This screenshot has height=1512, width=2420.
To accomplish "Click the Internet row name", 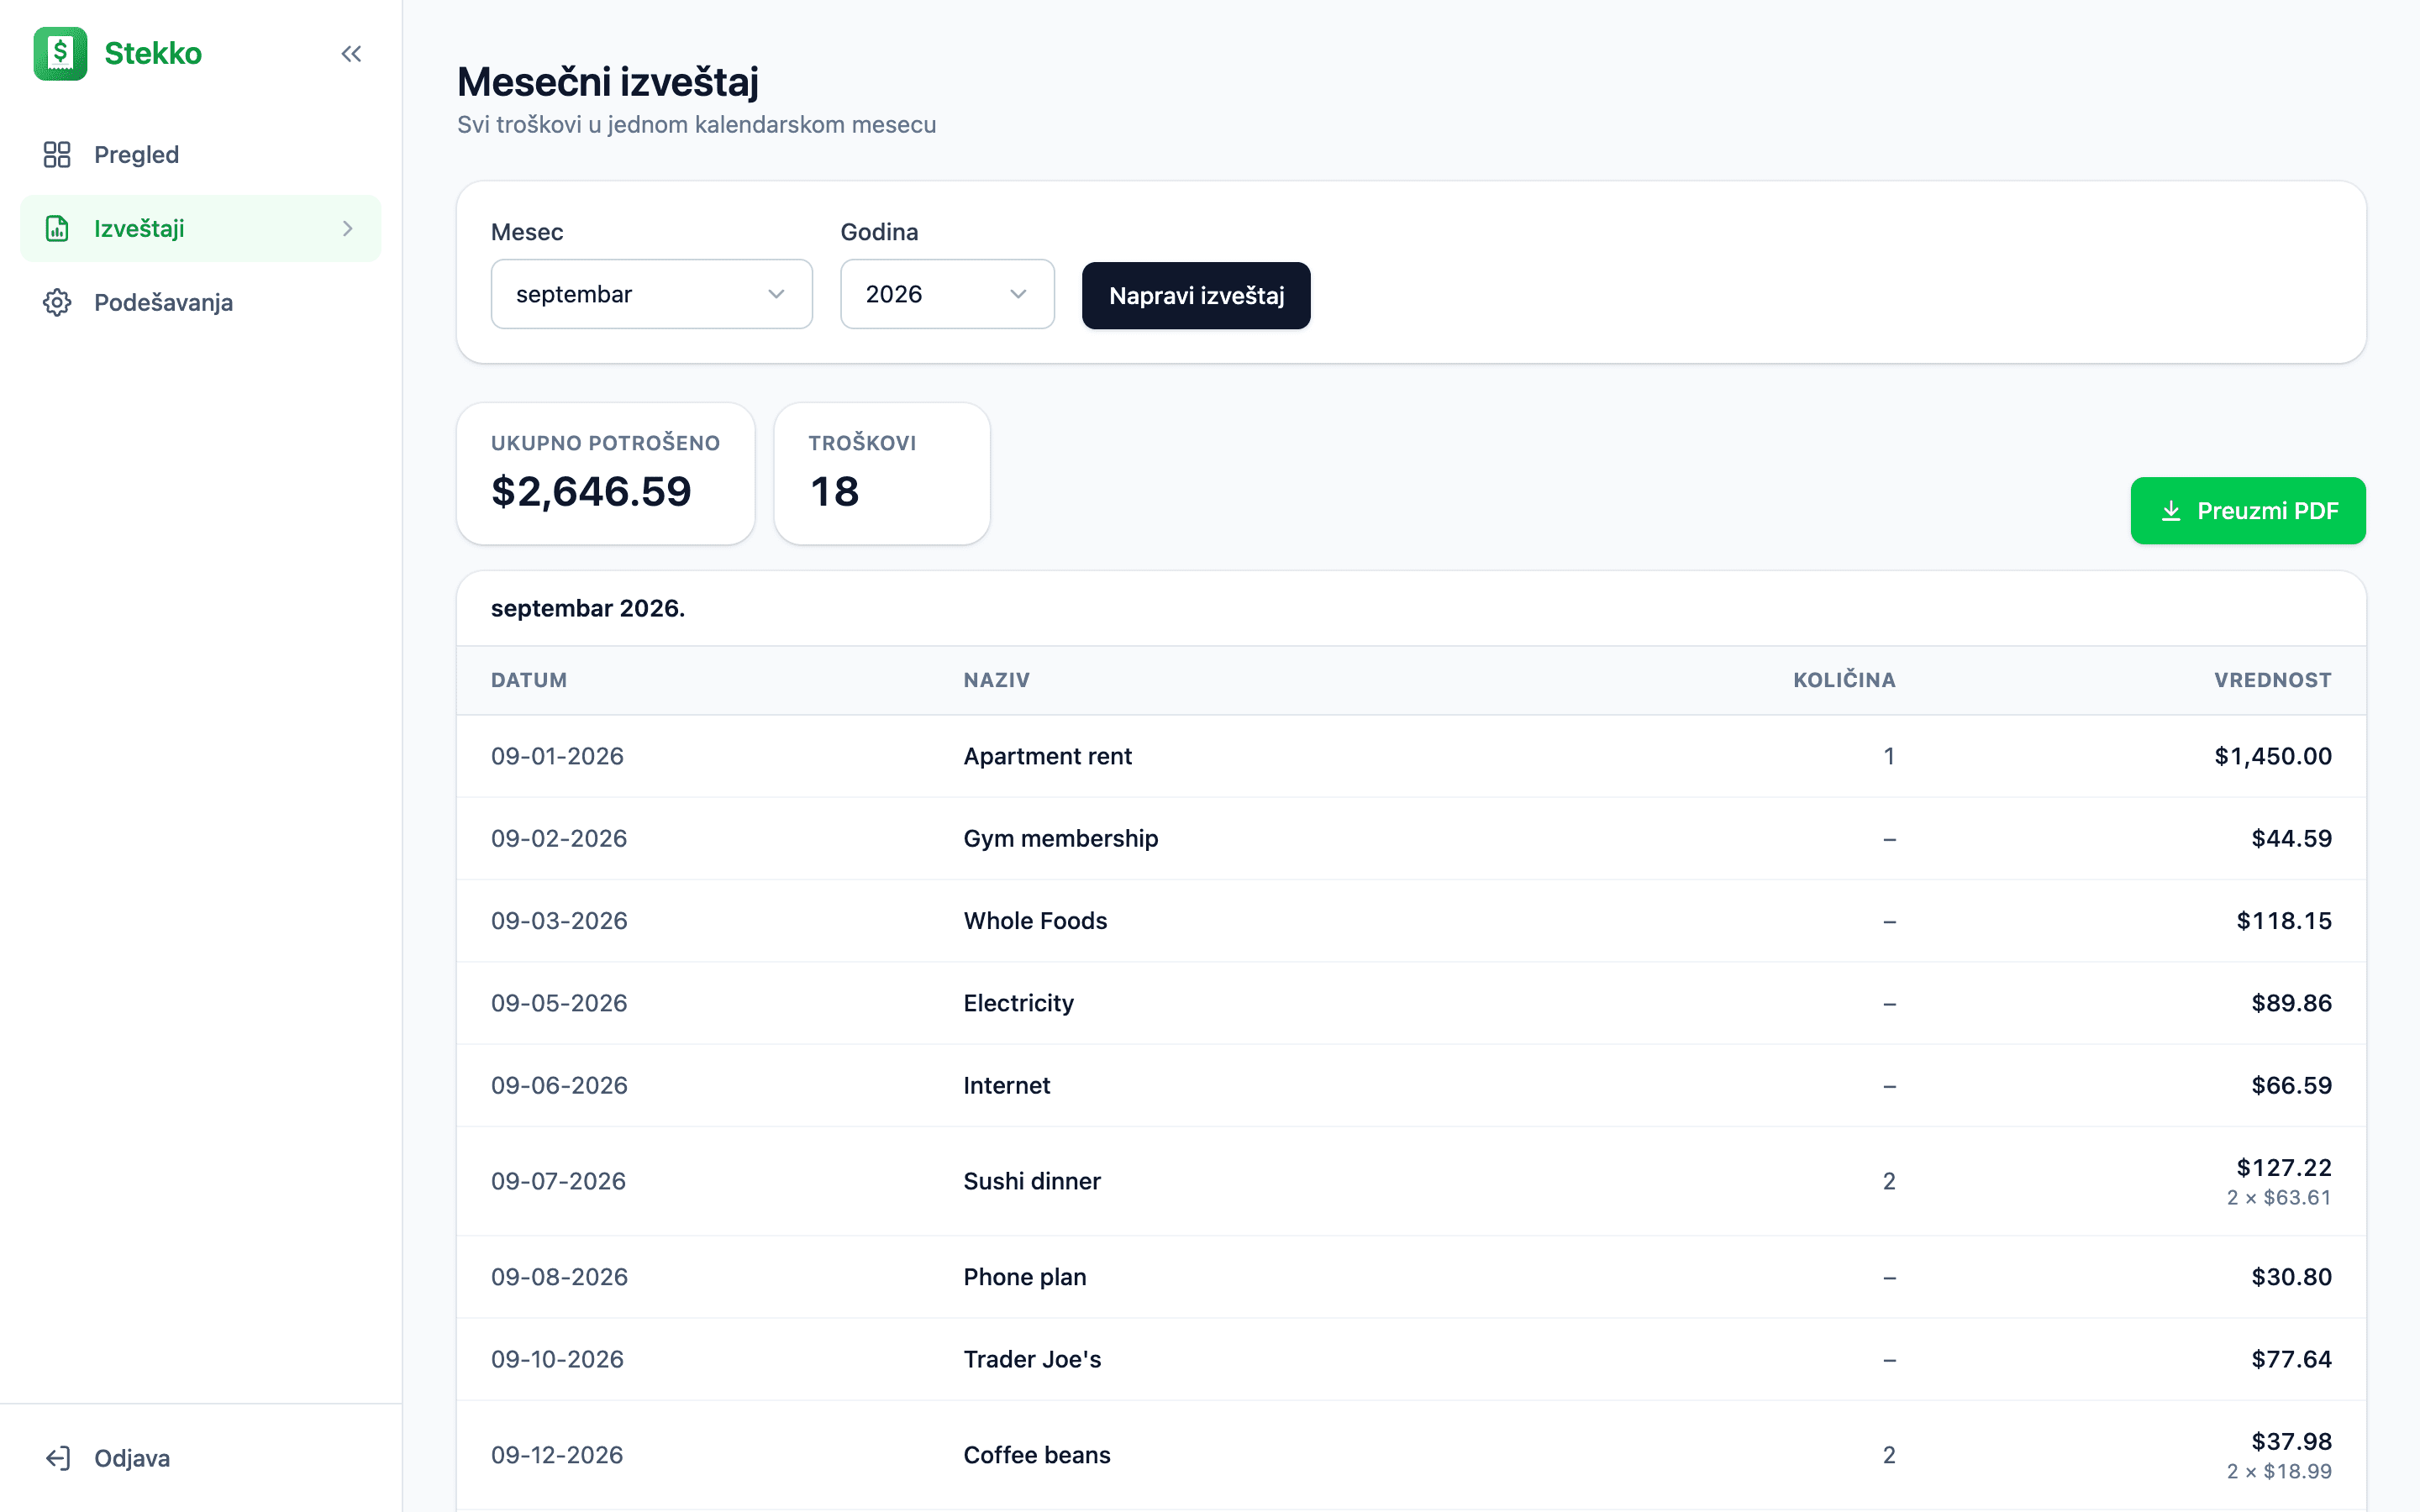I will [1006, 1085].
